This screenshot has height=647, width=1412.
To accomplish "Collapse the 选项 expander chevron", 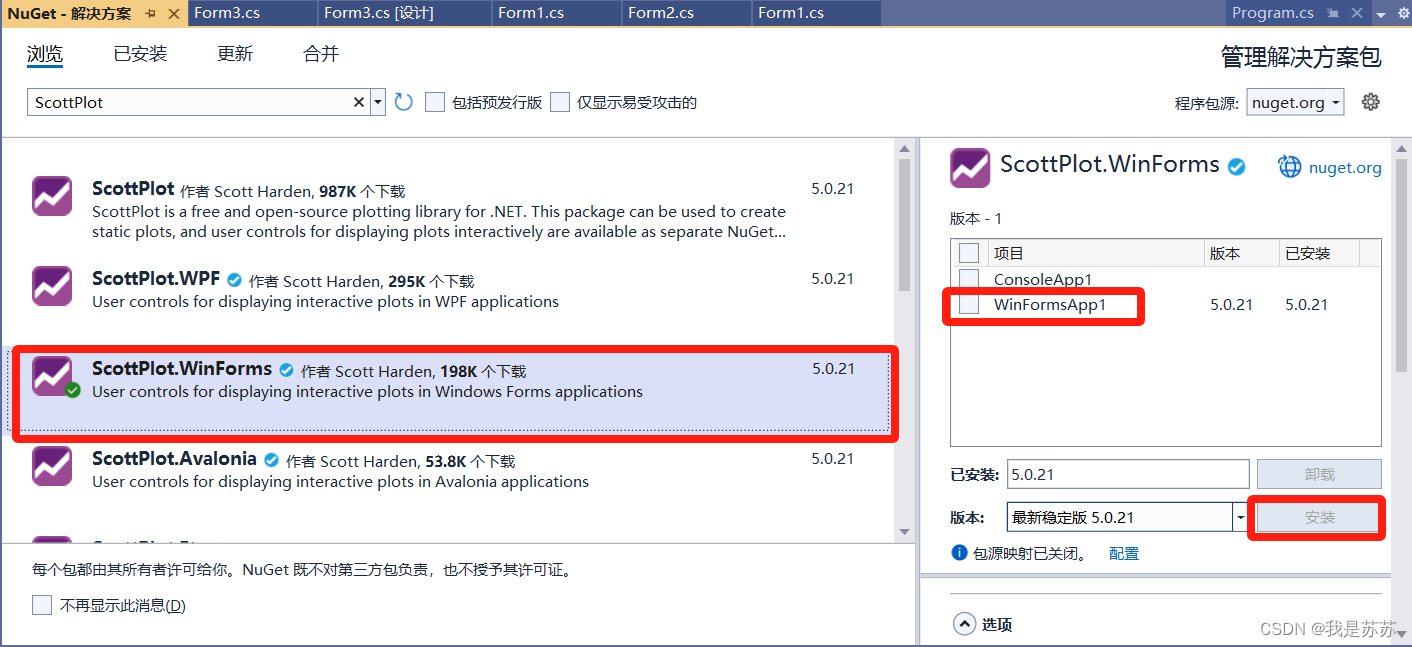I will point(964,624).
